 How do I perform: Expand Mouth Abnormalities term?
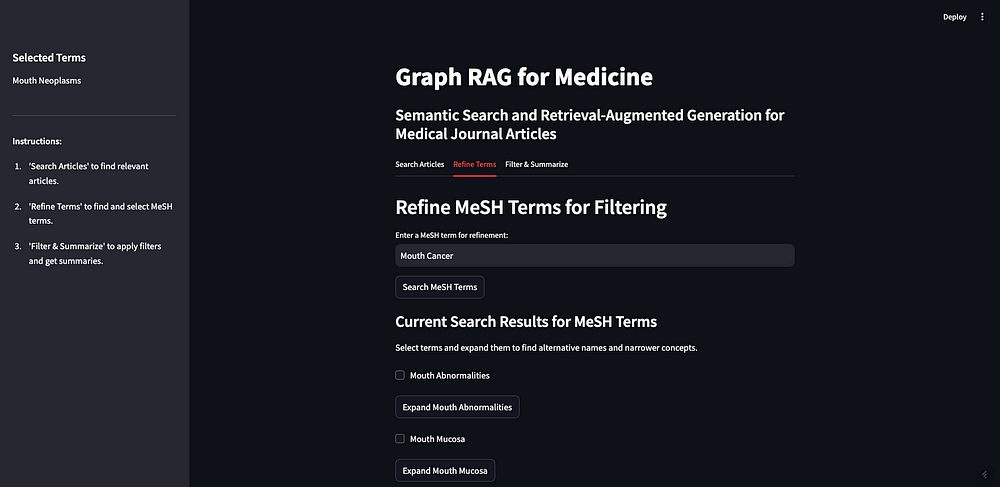[x=457, y=407]
